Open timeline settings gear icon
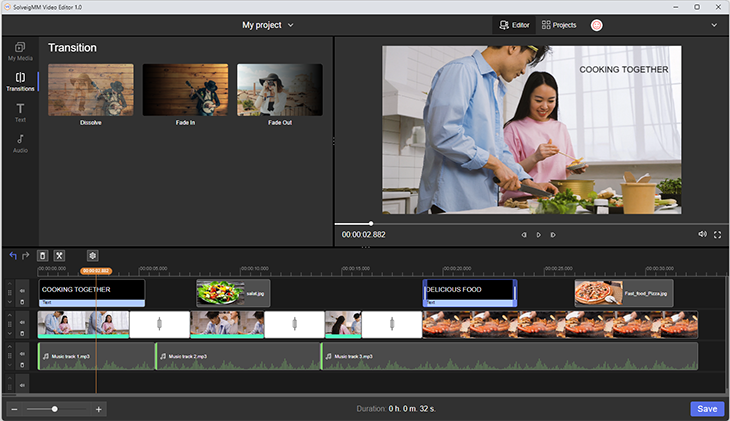This screenshot has width=730, height=421. click(x=93, y=256)
